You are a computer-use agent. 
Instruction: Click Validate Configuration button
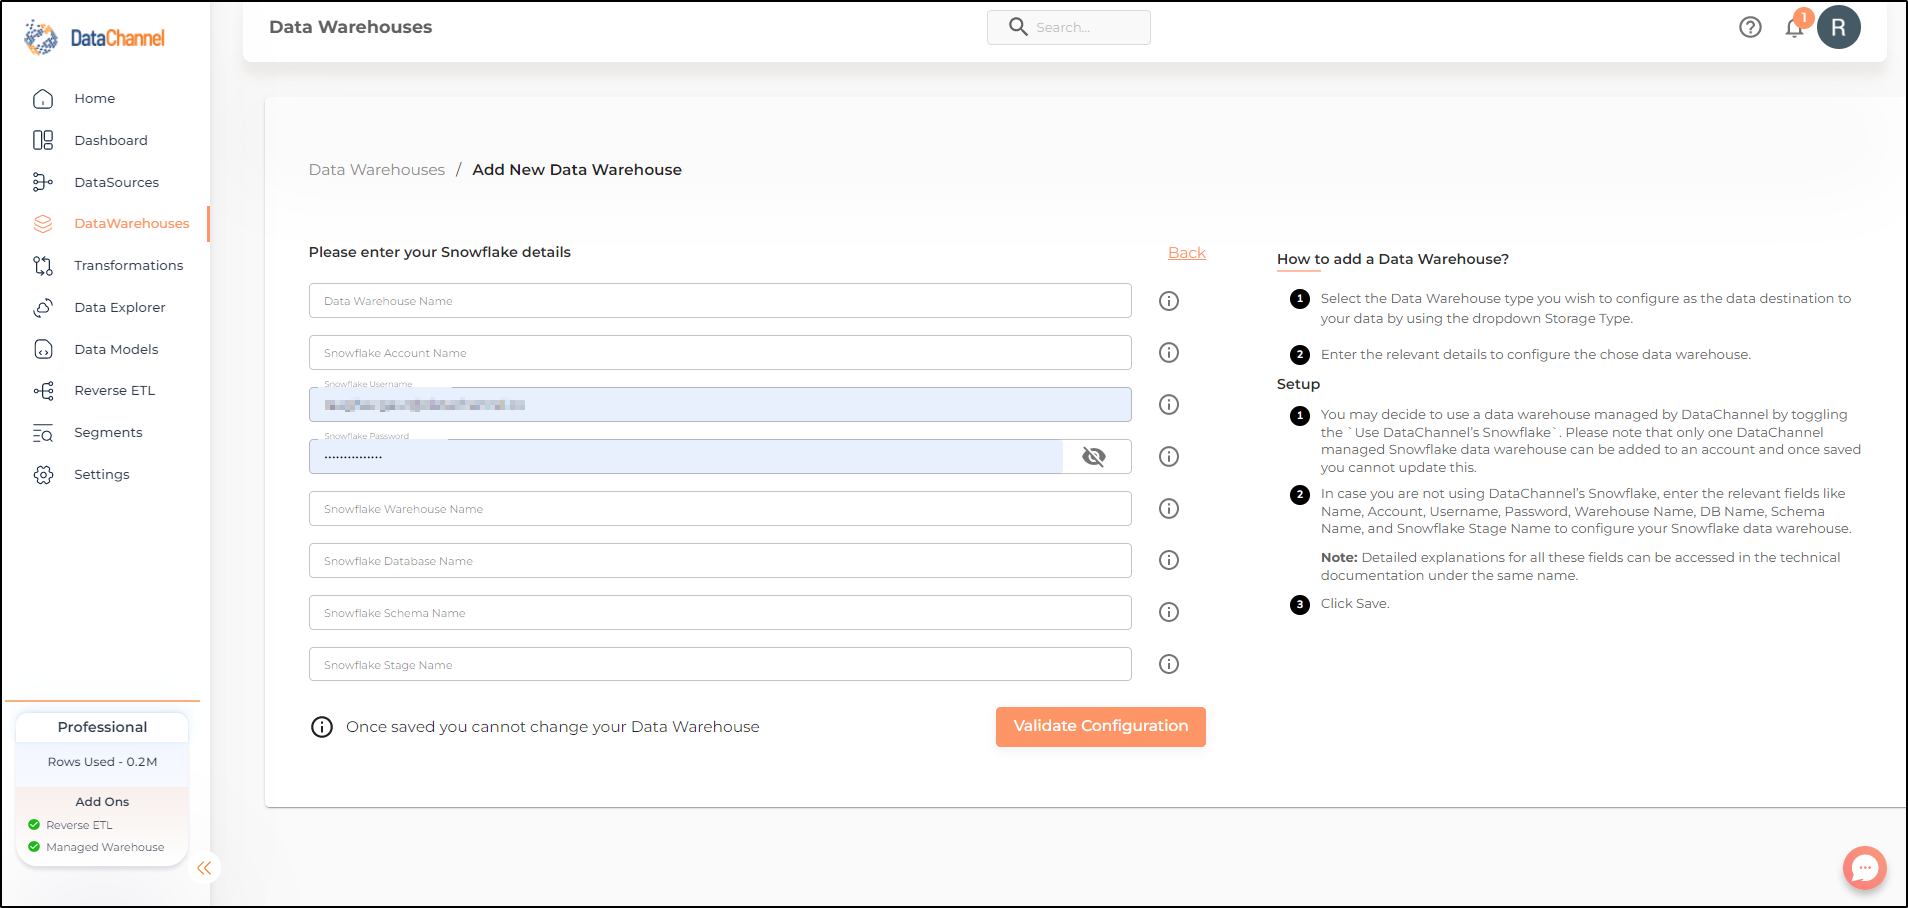point(1101,727)
